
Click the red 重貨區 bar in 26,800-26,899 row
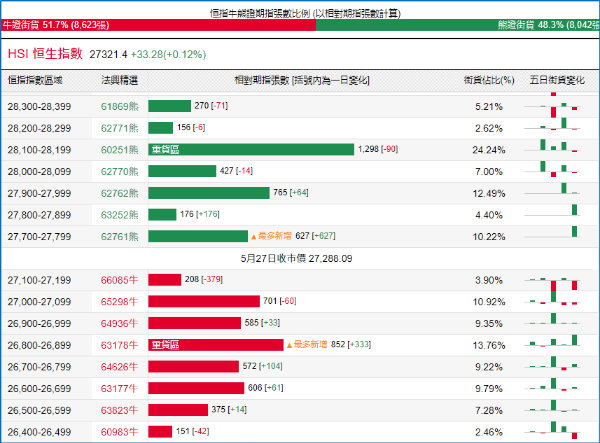[x=216, y=345]
